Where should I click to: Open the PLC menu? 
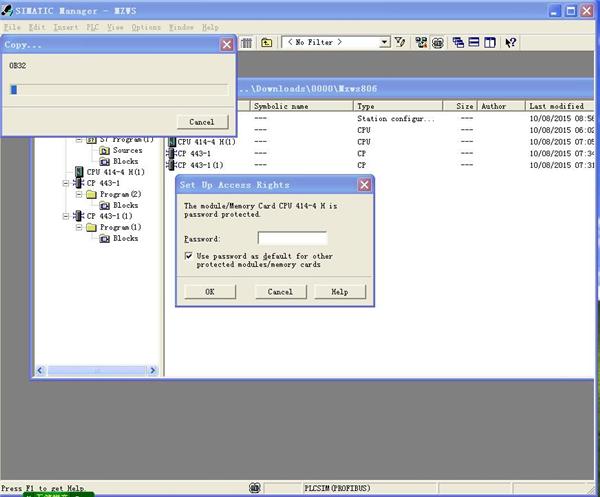(x=93, y=27)
